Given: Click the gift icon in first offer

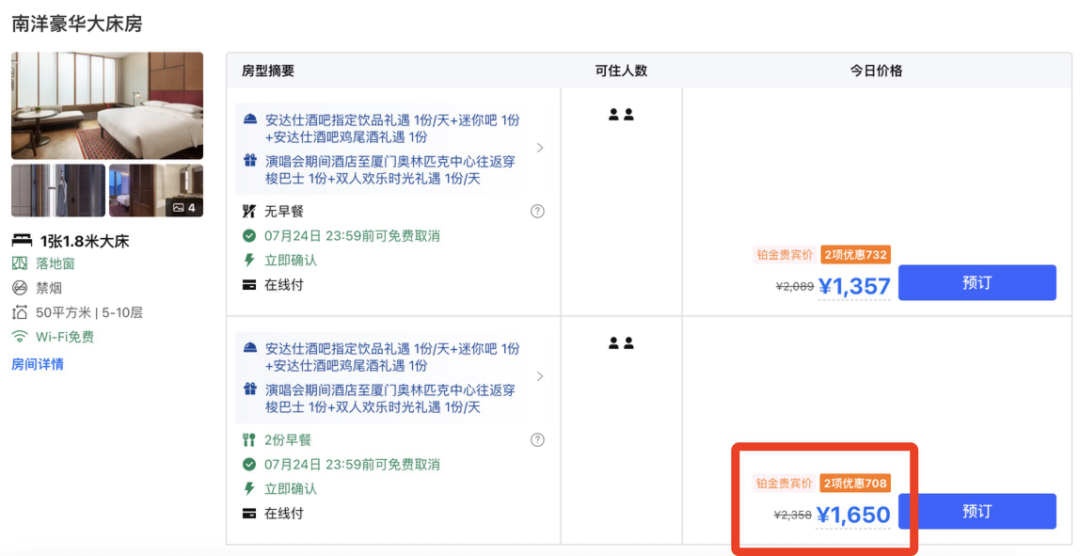Looking at the screenshot, I should pos(250,161).
